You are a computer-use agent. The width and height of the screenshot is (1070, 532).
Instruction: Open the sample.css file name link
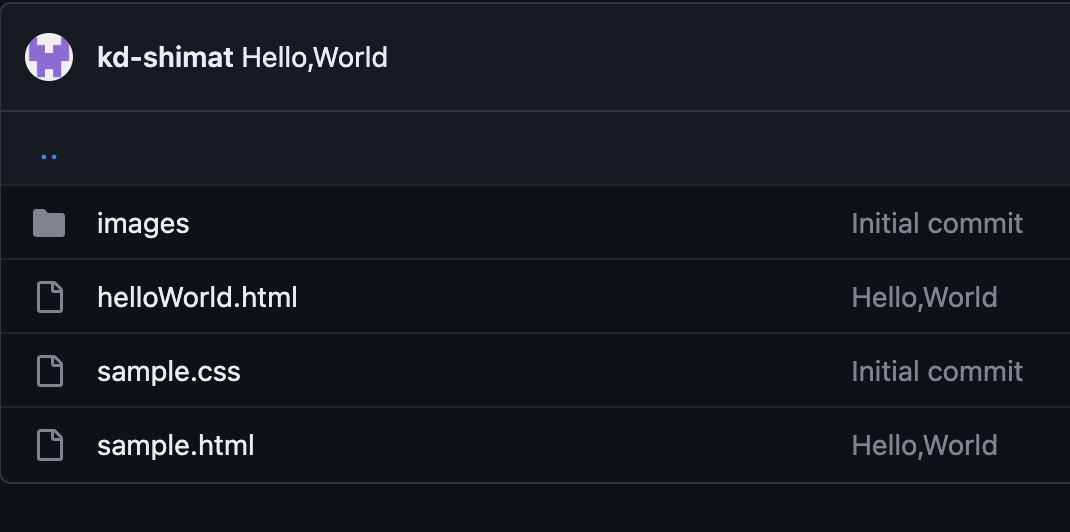[x=169, y=371]
